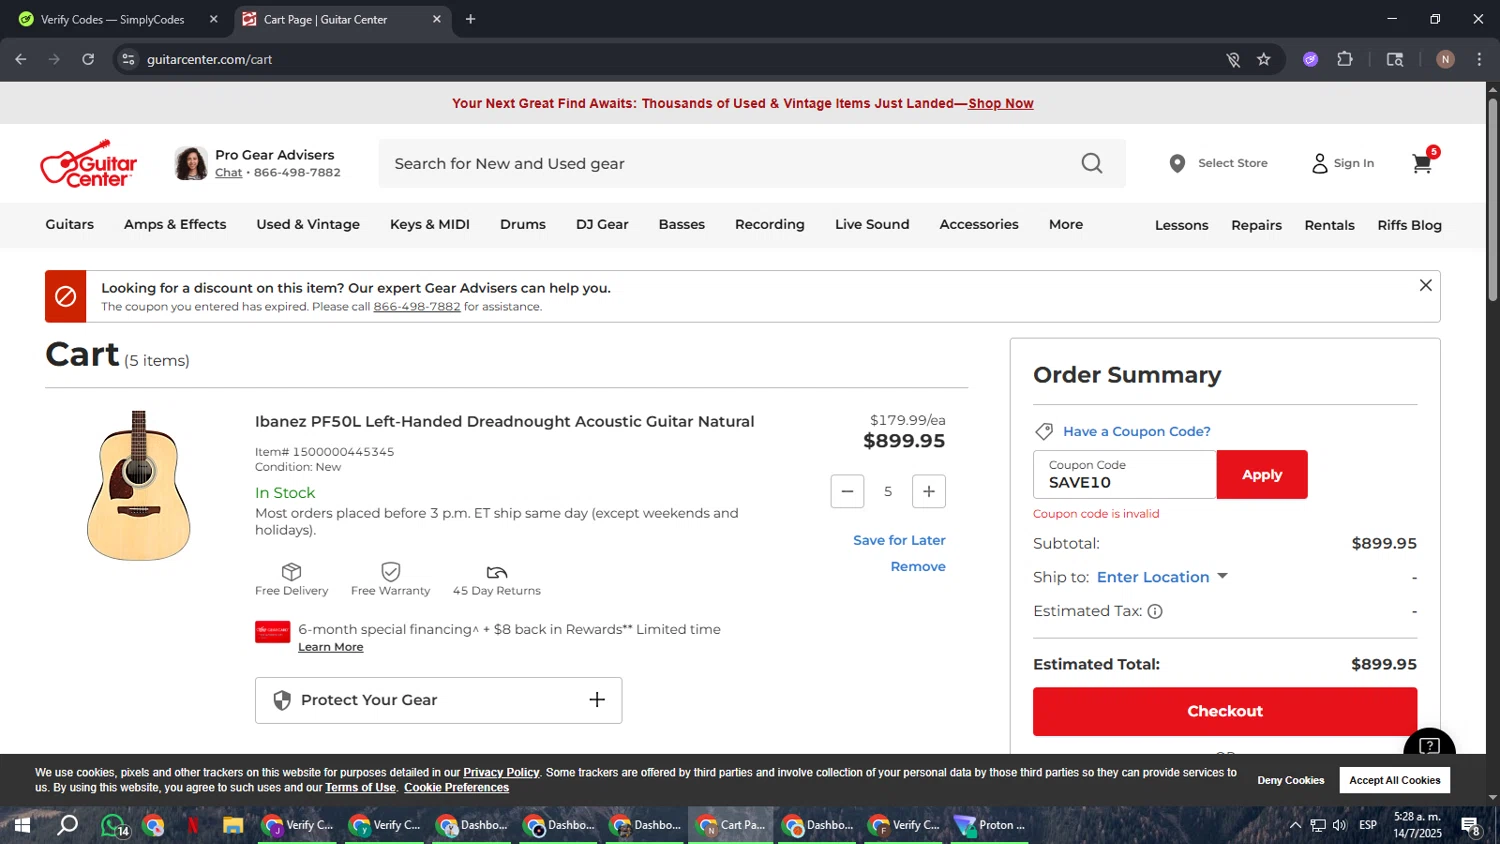Image resolution: width=1500 pixels, height=844 pixels.
Task: Click the Guitar Center logo
Action: tap(89, 163)
